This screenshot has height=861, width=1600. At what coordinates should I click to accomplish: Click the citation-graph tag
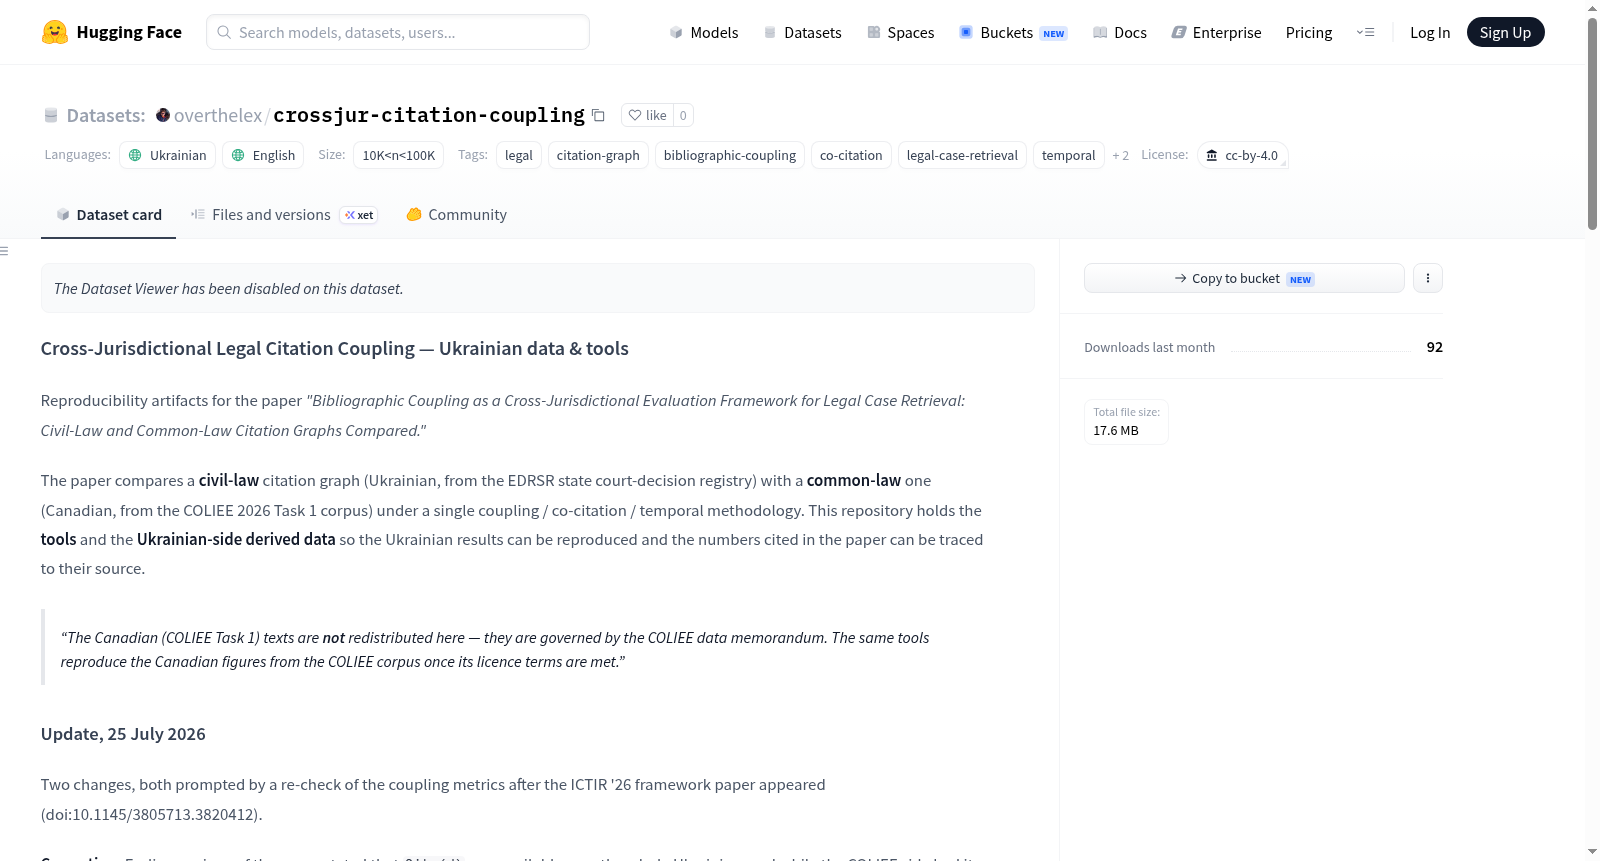click(598, 155)
